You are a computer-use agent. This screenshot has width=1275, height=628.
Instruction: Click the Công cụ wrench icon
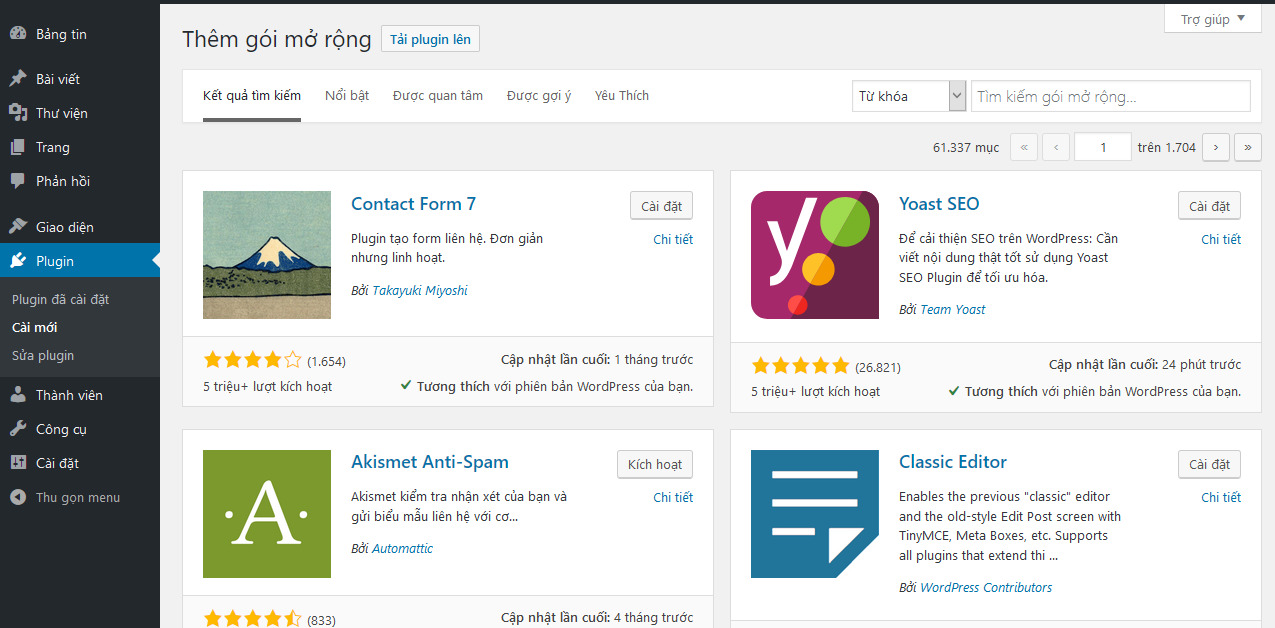tap(18, 429)
